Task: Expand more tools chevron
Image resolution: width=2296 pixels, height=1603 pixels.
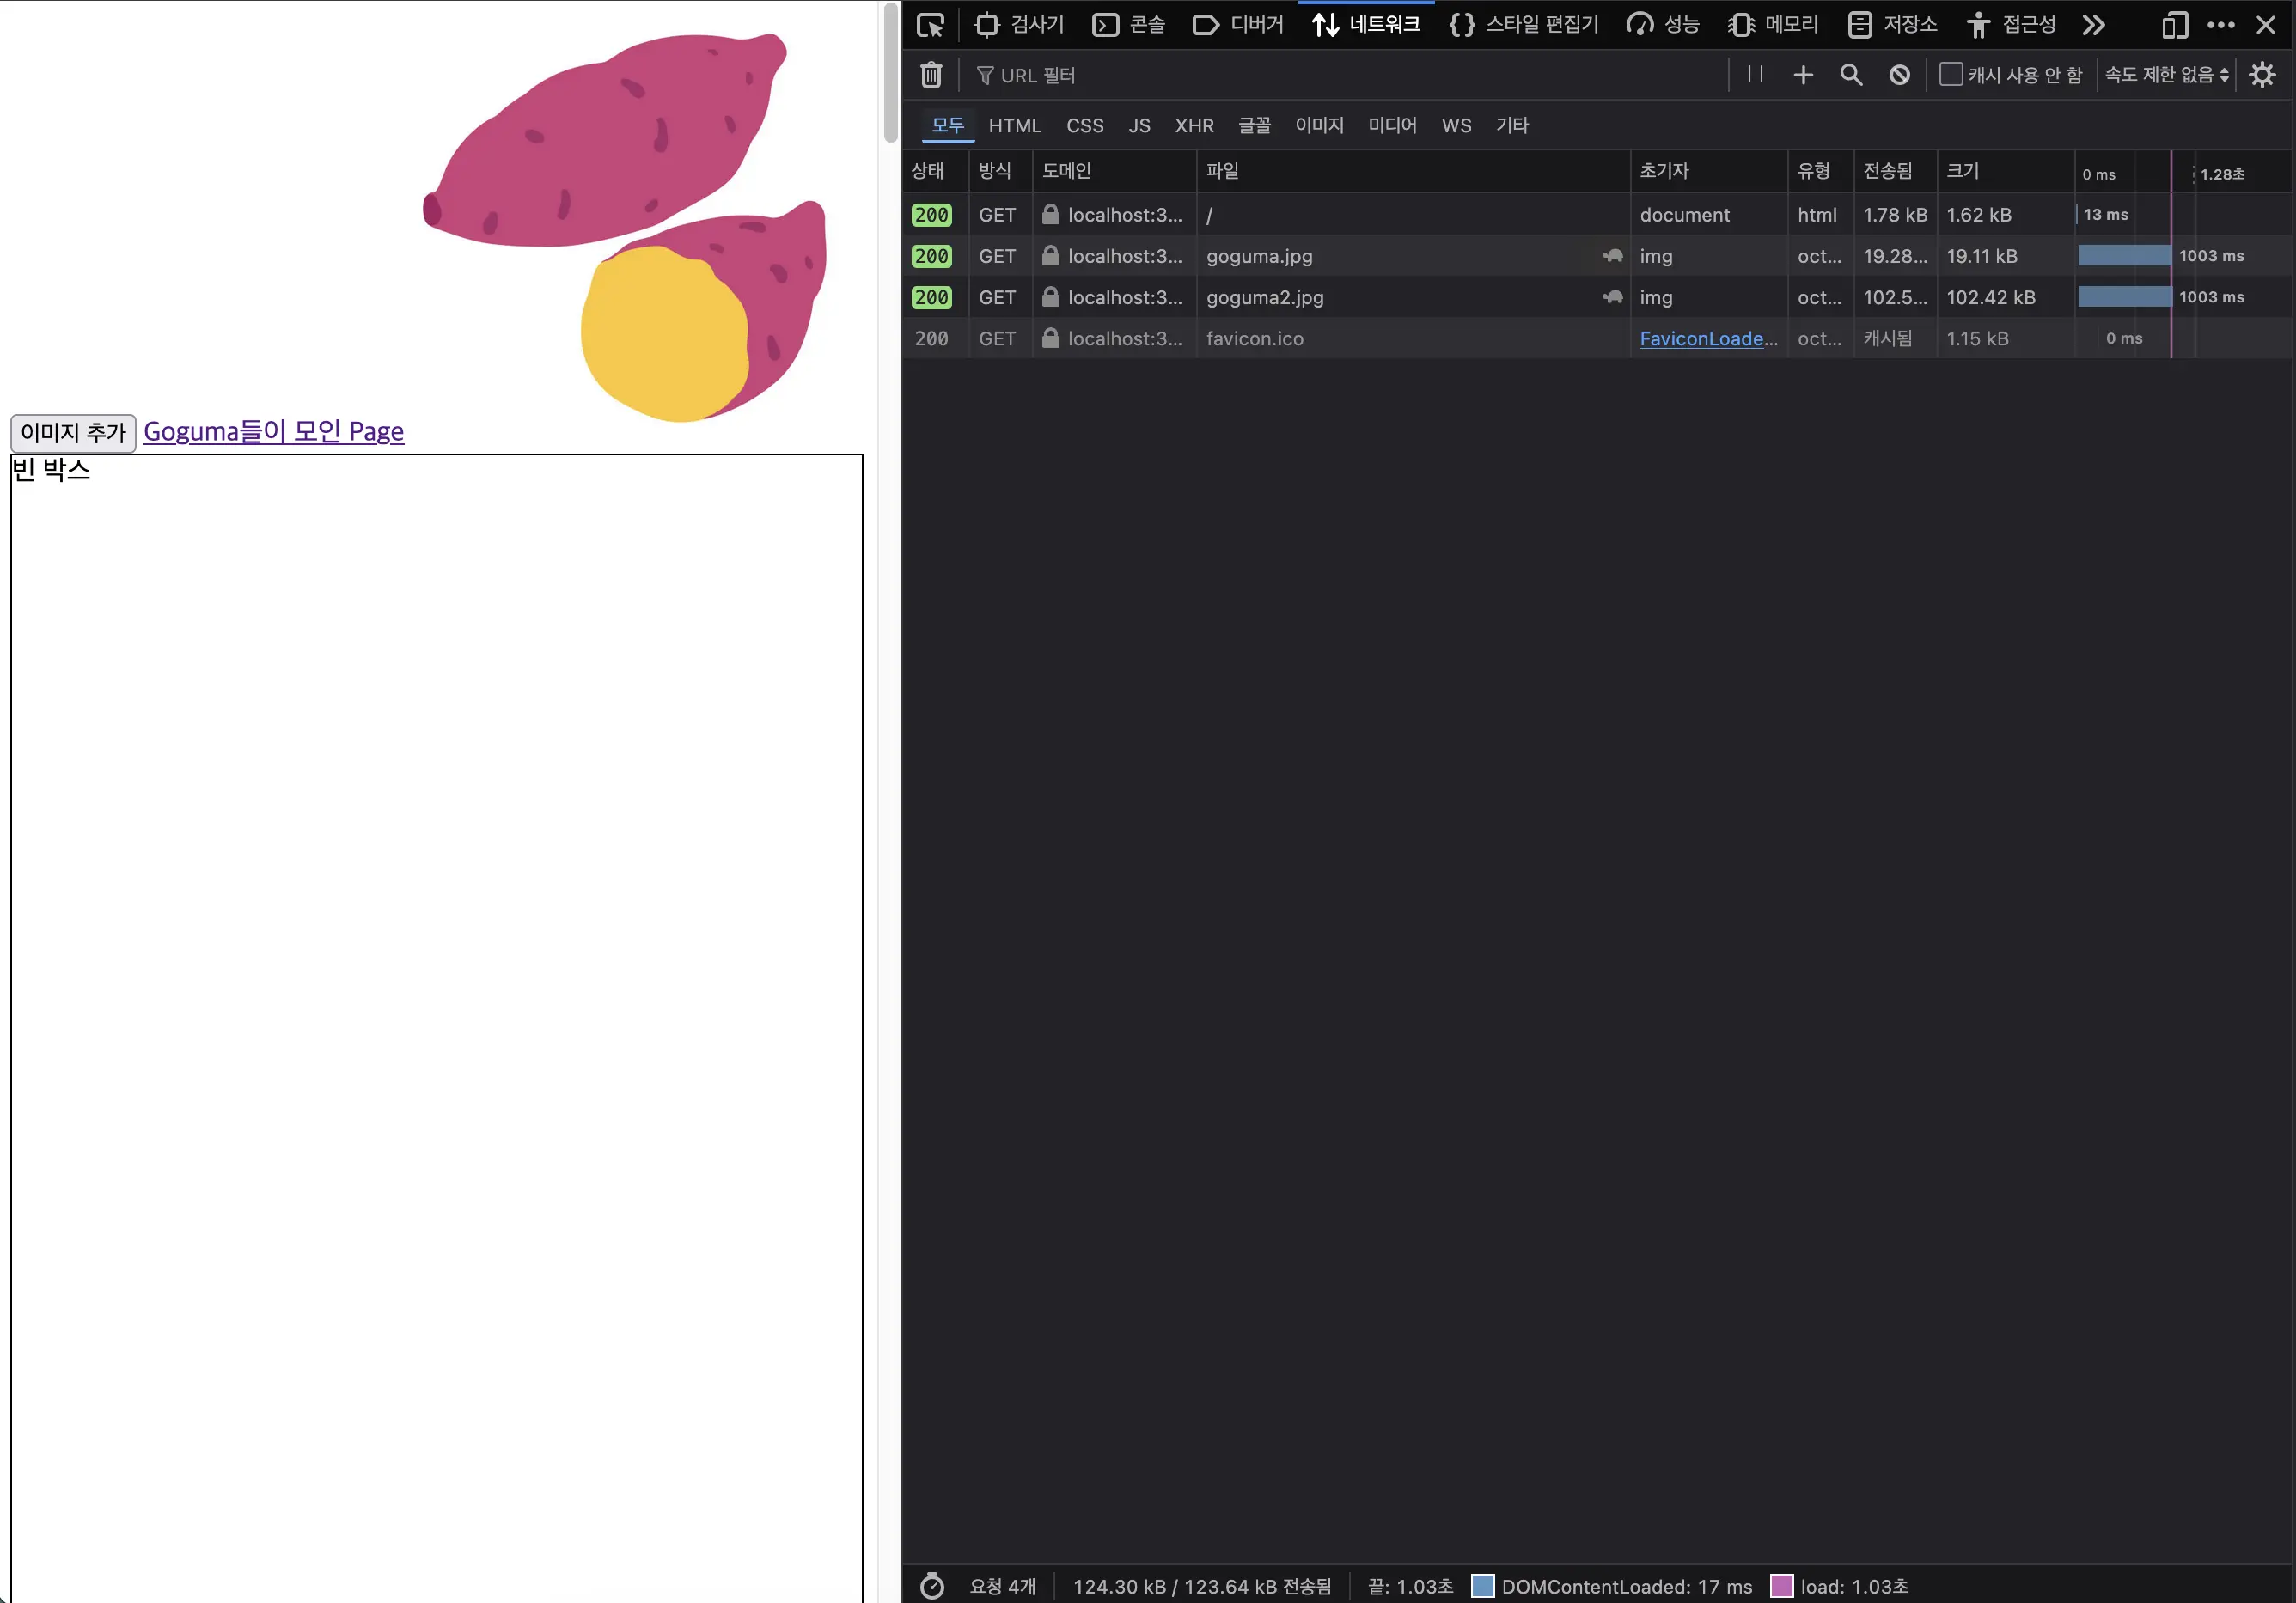Action: 2093,25
